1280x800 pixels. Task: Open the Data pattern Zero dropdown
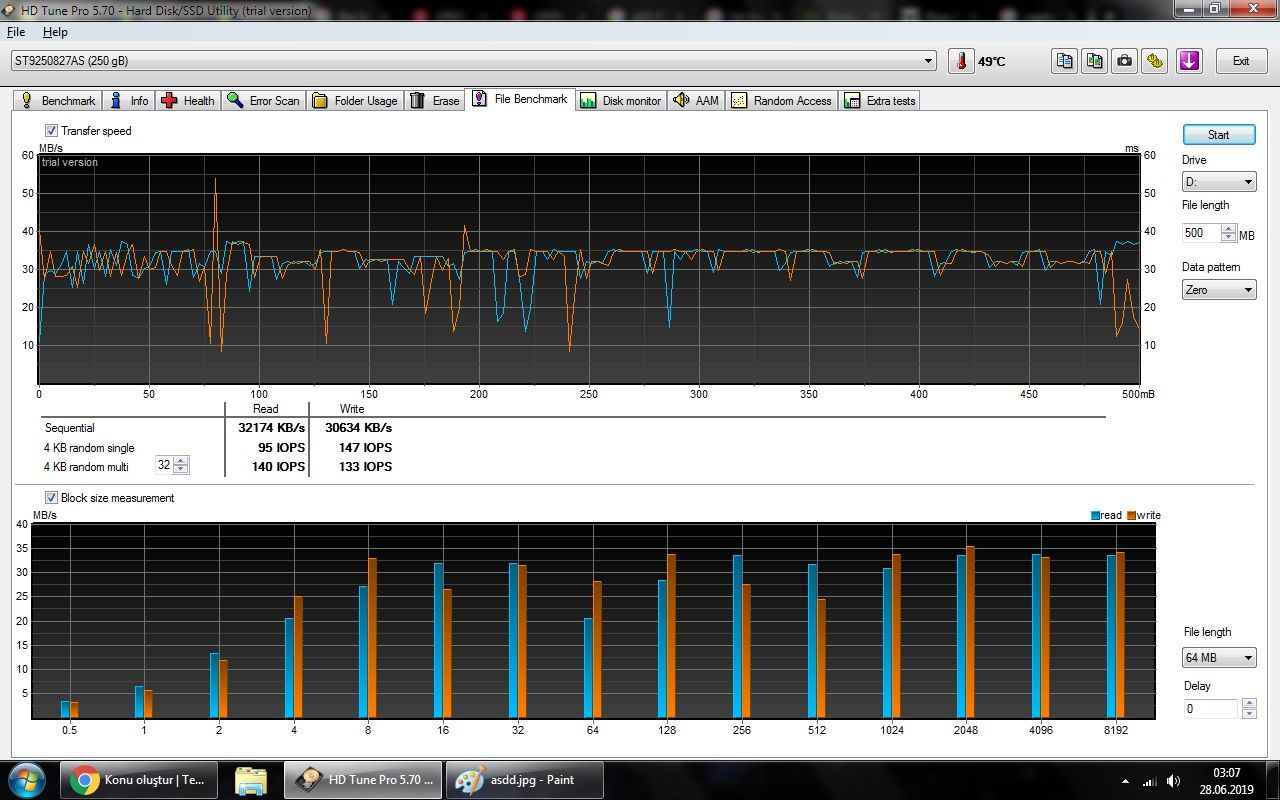tap(1219, 290)
